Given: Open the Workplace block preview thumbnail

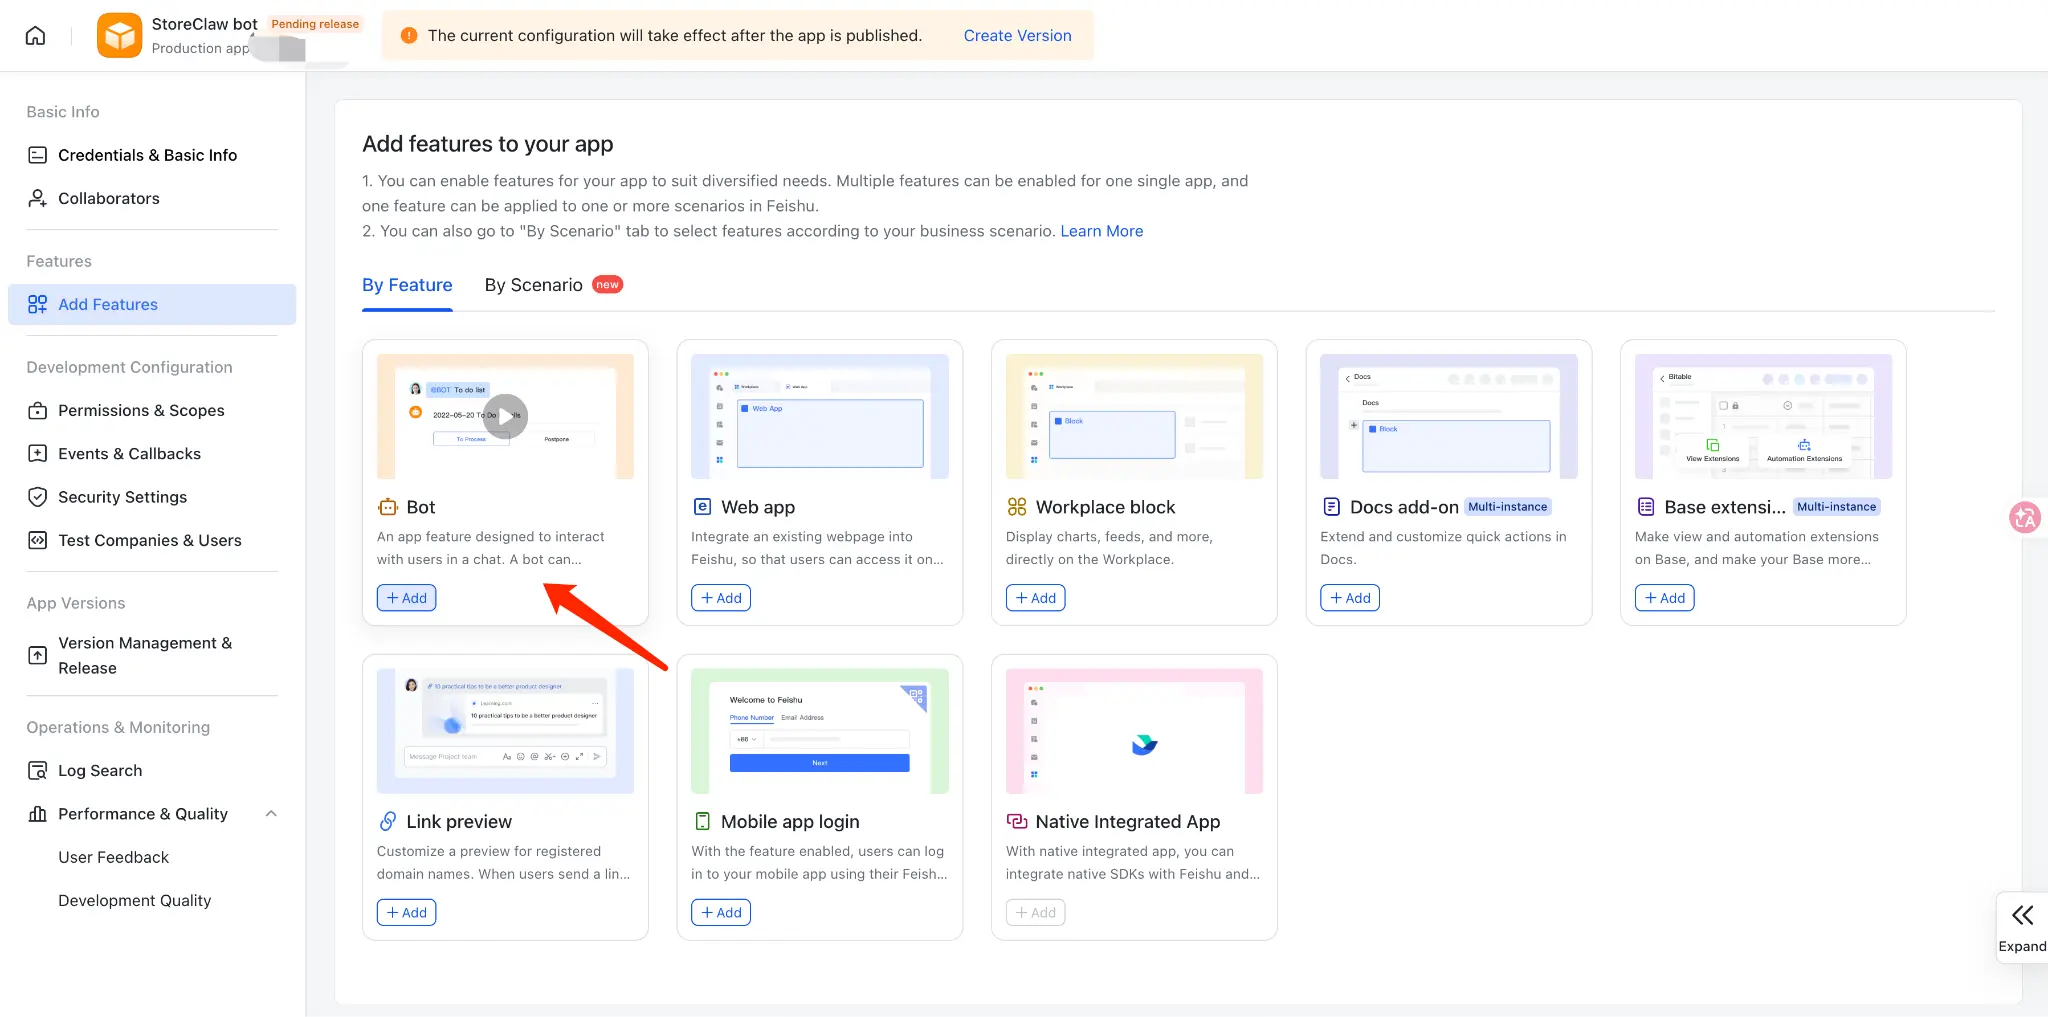Looking at the screenshot, I should pos(1134,416).
